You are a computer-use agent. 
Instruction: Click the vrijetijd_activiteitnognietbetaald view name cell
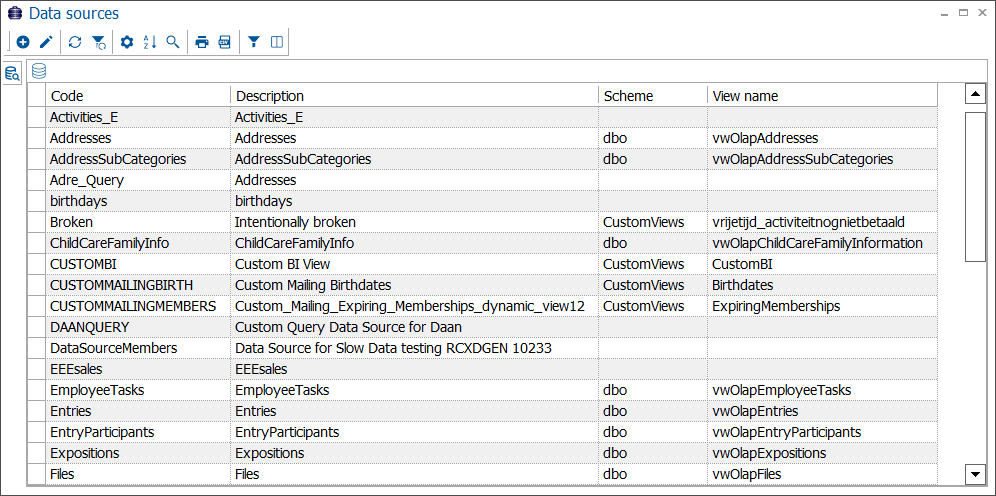822,222
